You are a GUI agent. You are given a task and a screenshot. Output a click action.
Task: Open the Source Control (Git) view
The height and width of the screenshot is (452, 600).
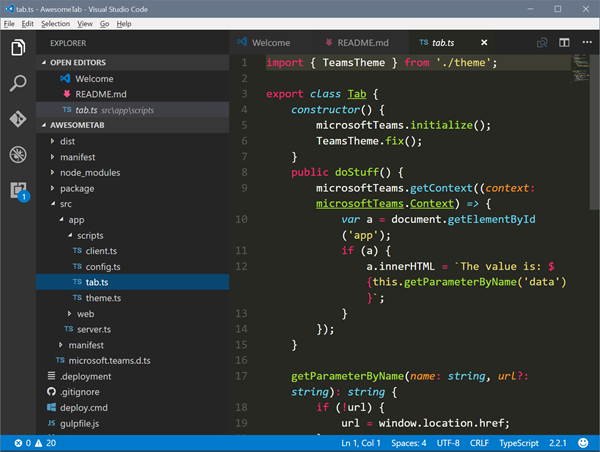[18, 119]
